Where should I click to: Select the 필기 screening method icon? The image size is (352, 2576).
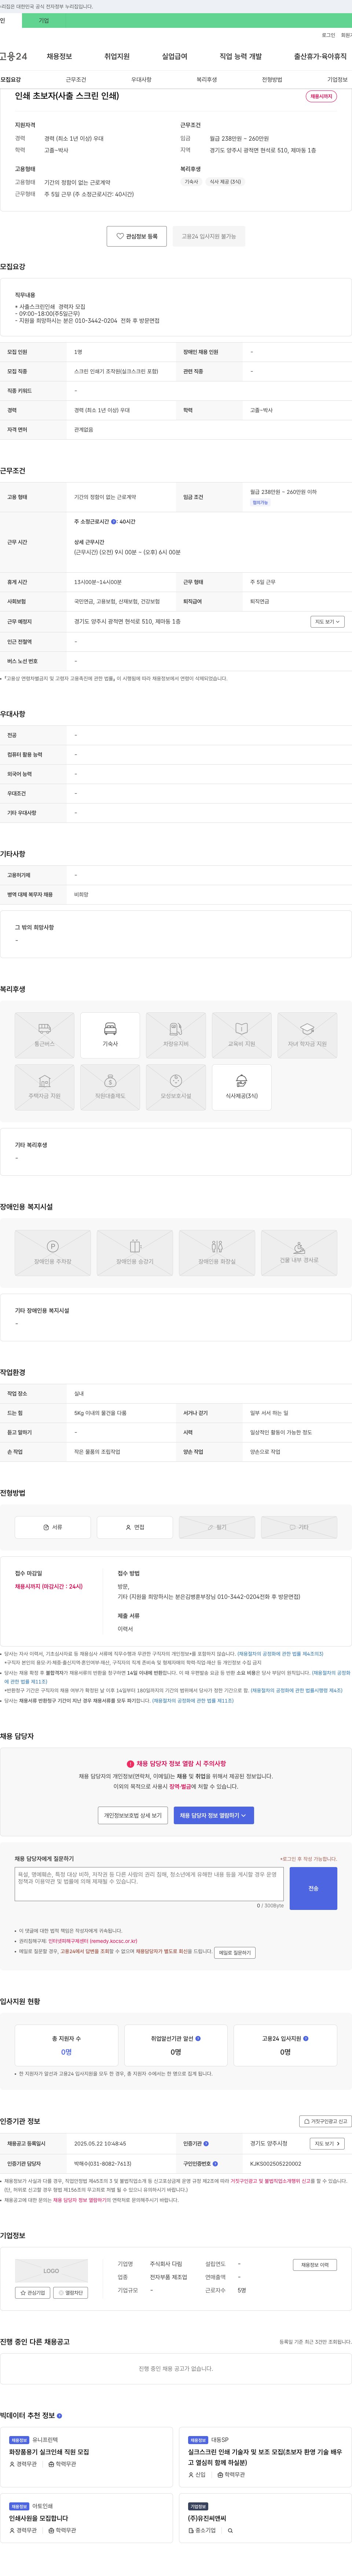tap(217, 1527)
